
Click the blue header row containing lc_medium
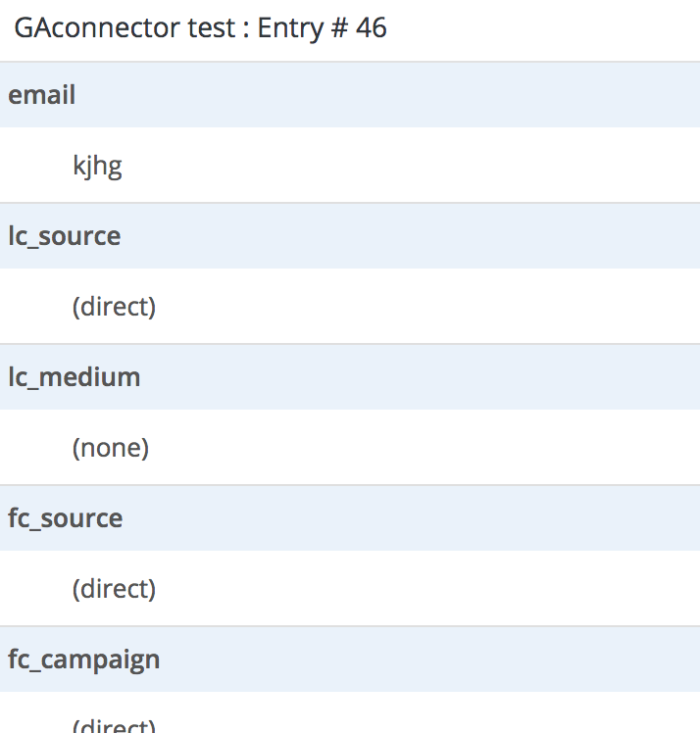[x=400, y=377]
